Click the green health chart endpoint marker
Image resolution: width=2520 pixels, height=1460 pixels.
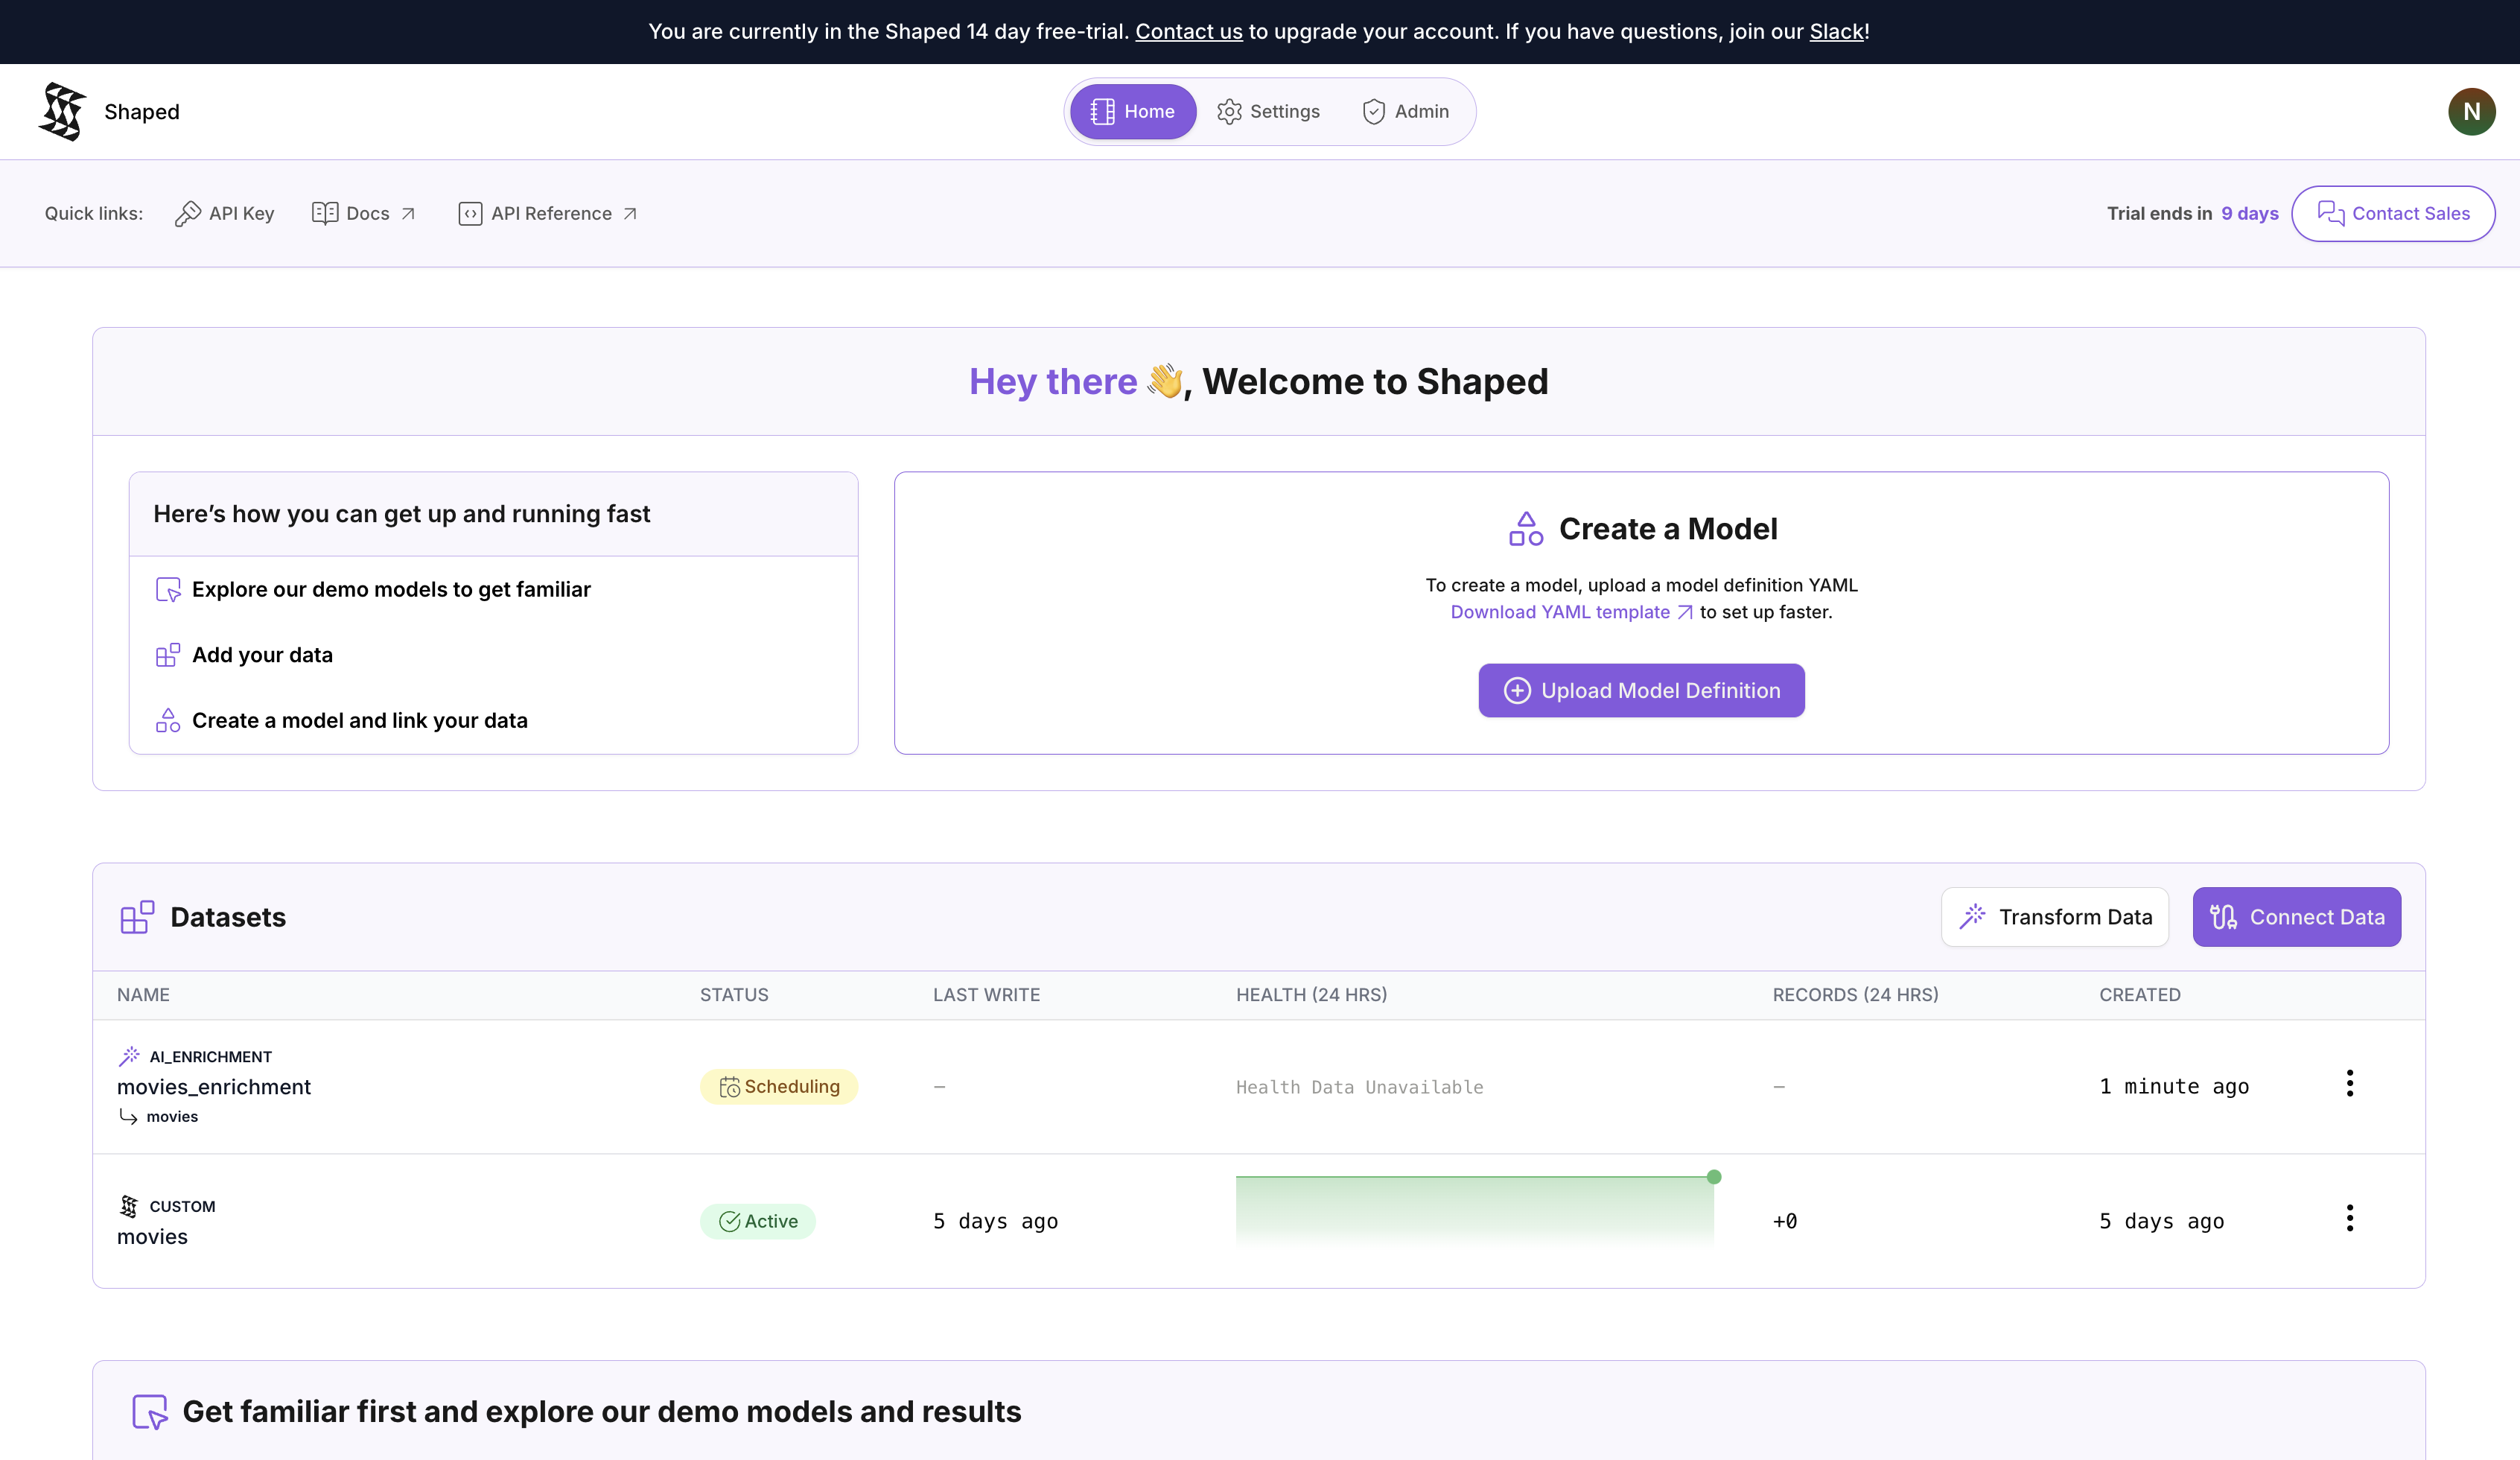point(1714,1177)
